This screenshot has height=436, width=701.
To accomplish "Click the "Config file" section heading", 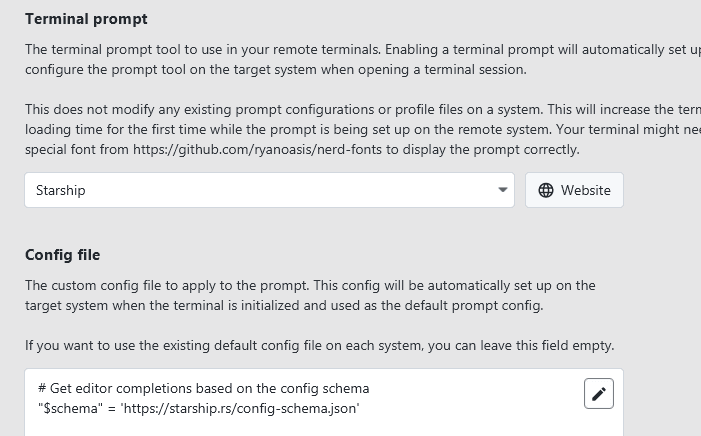I will (63, 255).
